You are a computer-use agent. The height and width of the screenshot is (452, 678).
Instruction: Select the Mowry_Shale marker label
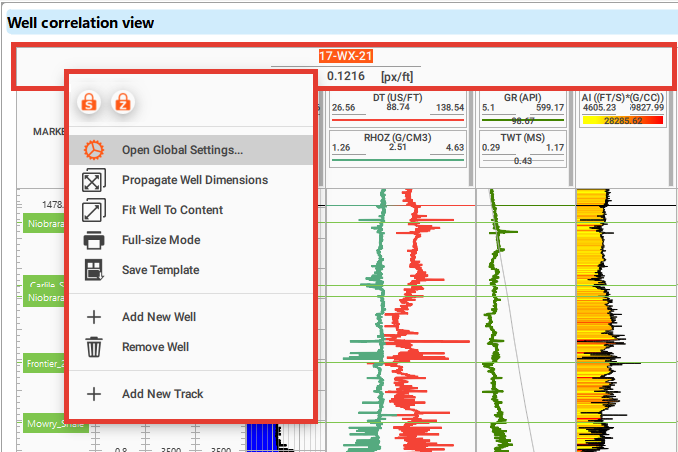point(55,423)
